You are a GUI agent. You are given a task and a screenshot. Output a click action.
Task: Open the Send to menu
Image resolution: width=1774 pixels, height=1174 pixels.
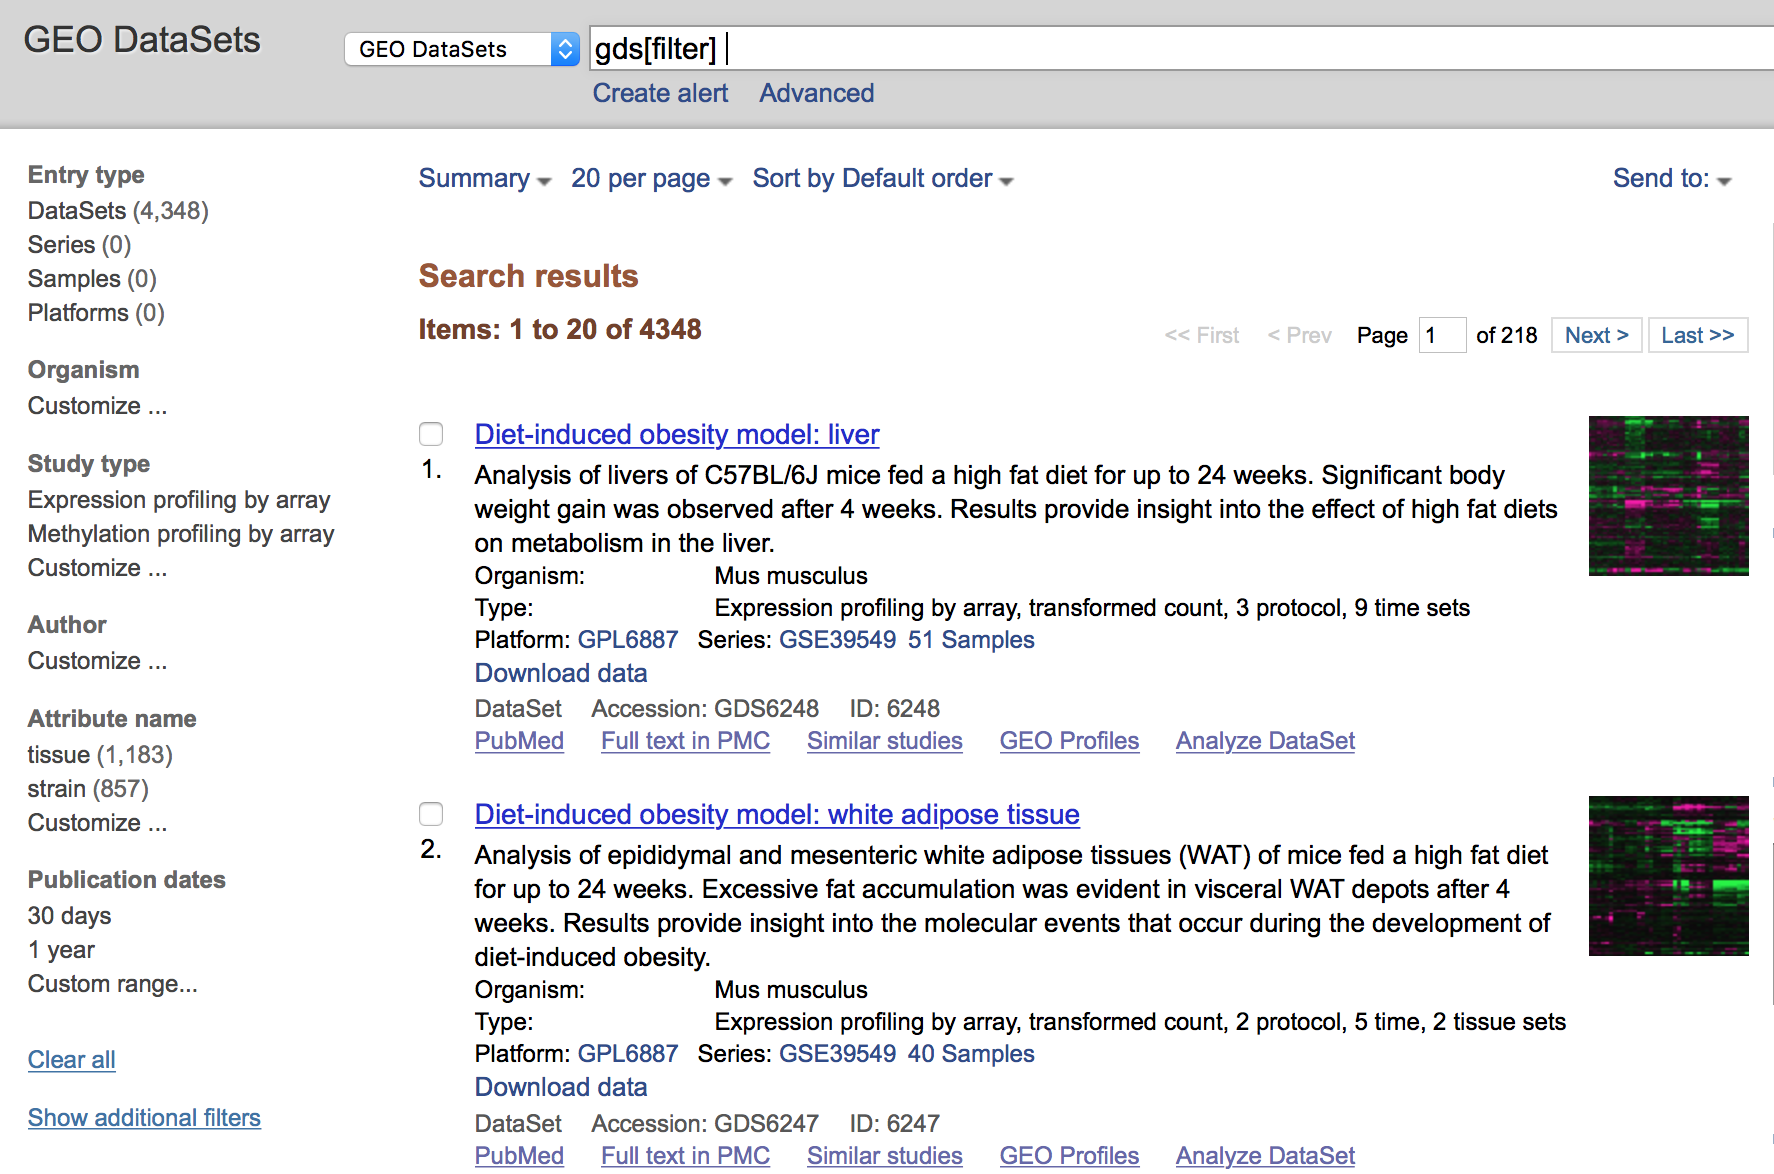point(1671,179)
